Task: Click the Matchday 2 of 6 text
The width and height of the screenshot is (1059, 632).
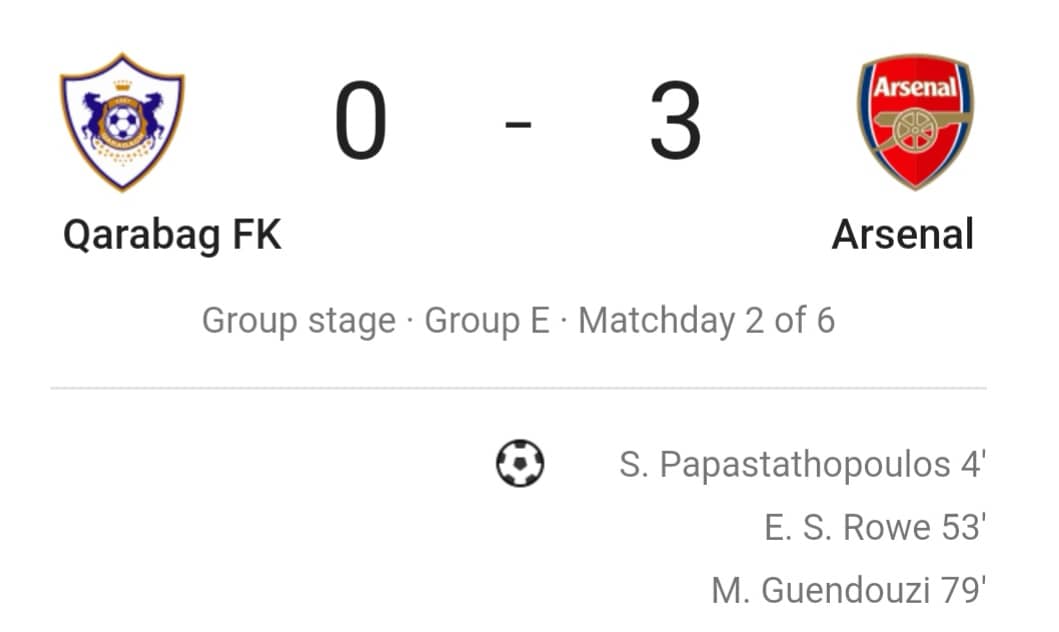Action: click(706, 321)
